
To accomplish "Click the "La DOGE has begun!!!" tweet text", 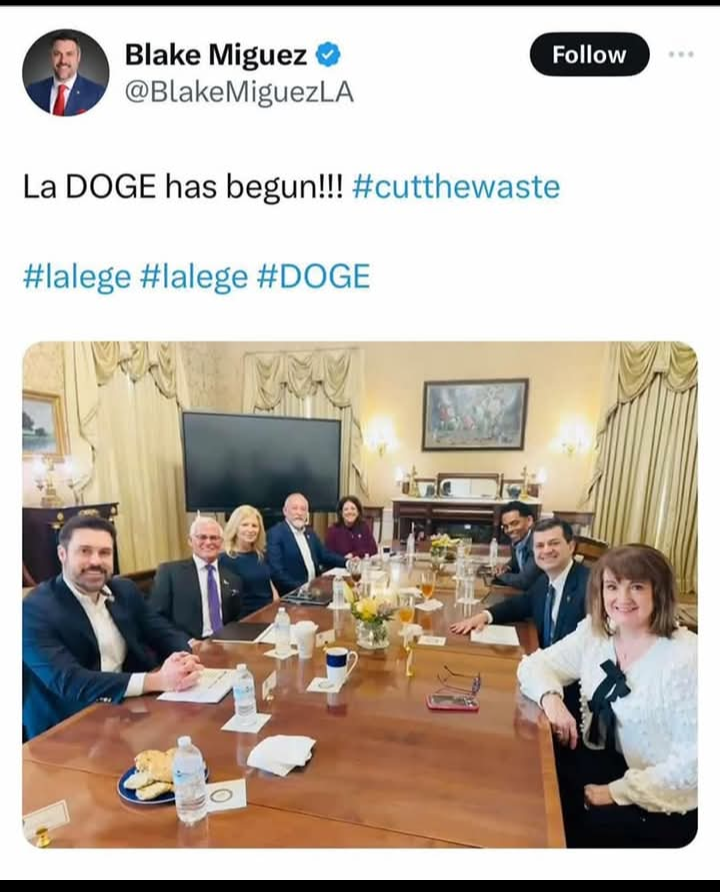I will [x=183, y=187].
